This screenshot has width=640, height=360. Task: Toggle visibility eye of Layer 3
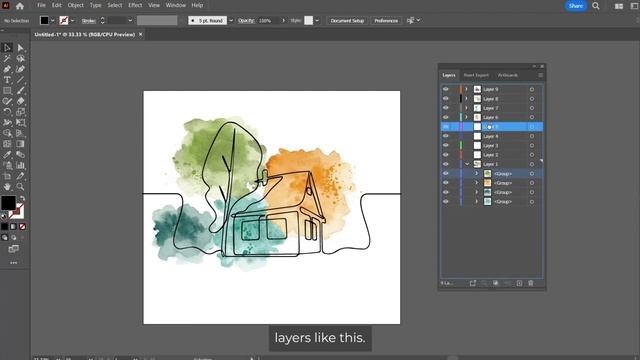(446, 145)
